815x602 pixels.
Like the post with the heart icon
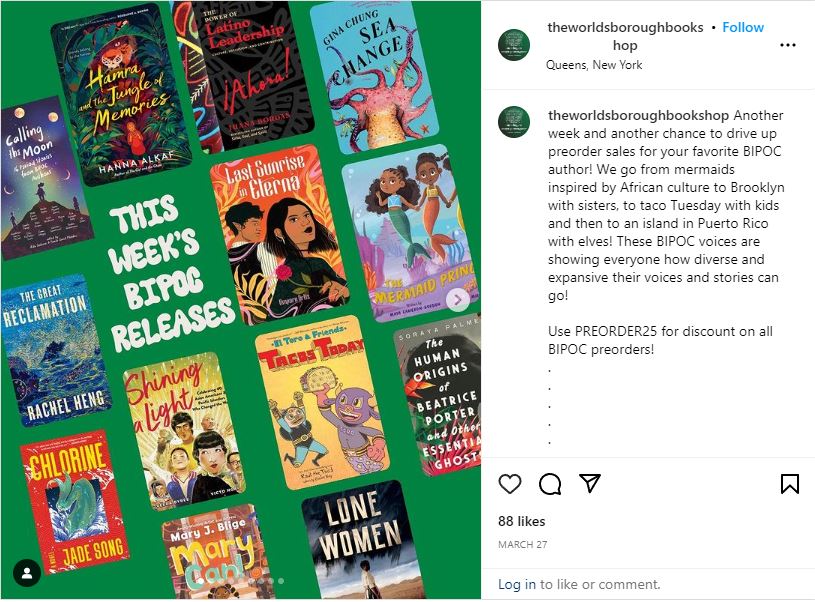click(509, 484)
